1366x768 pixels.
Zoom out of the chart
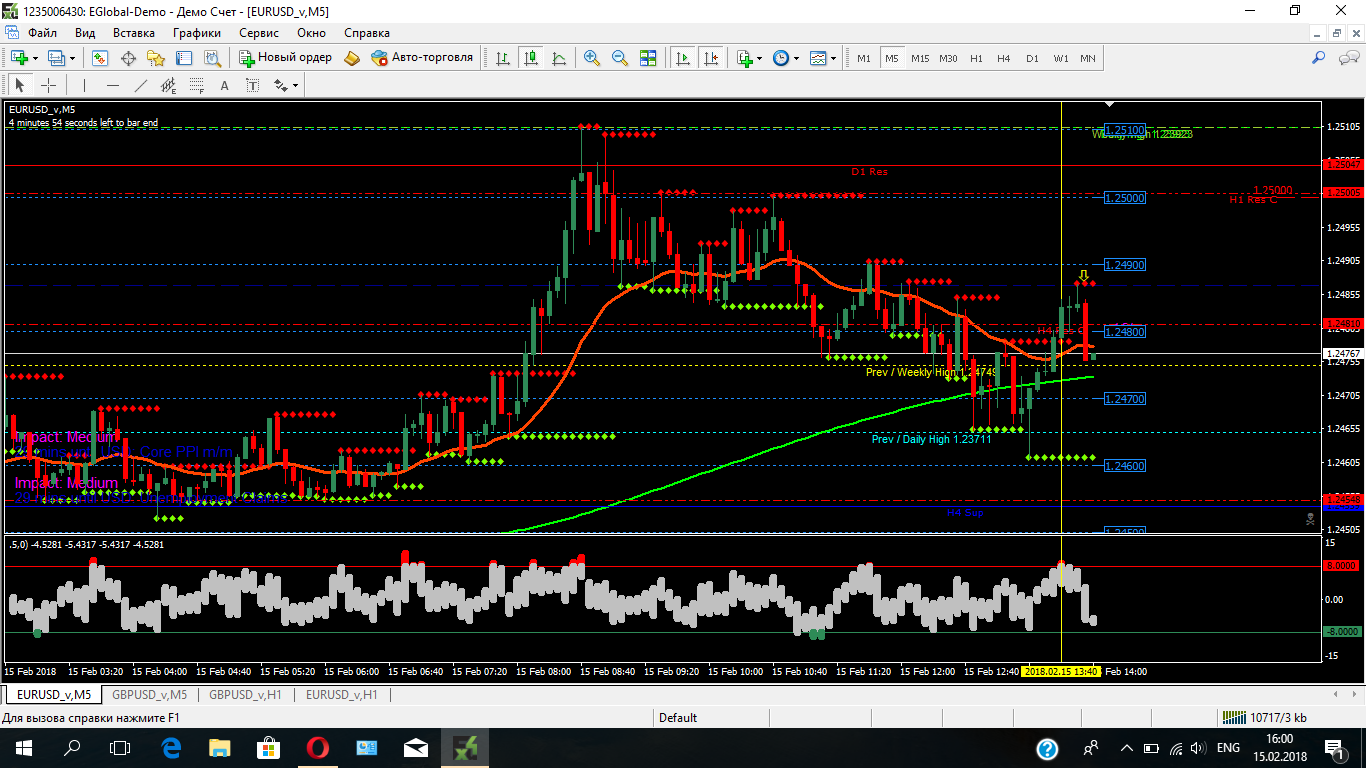pos(620,58)
